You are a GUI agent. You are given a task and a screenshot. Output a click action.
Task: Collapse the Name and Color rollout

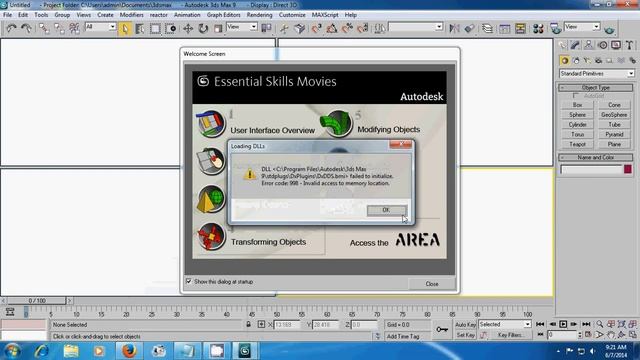(596, 157)
